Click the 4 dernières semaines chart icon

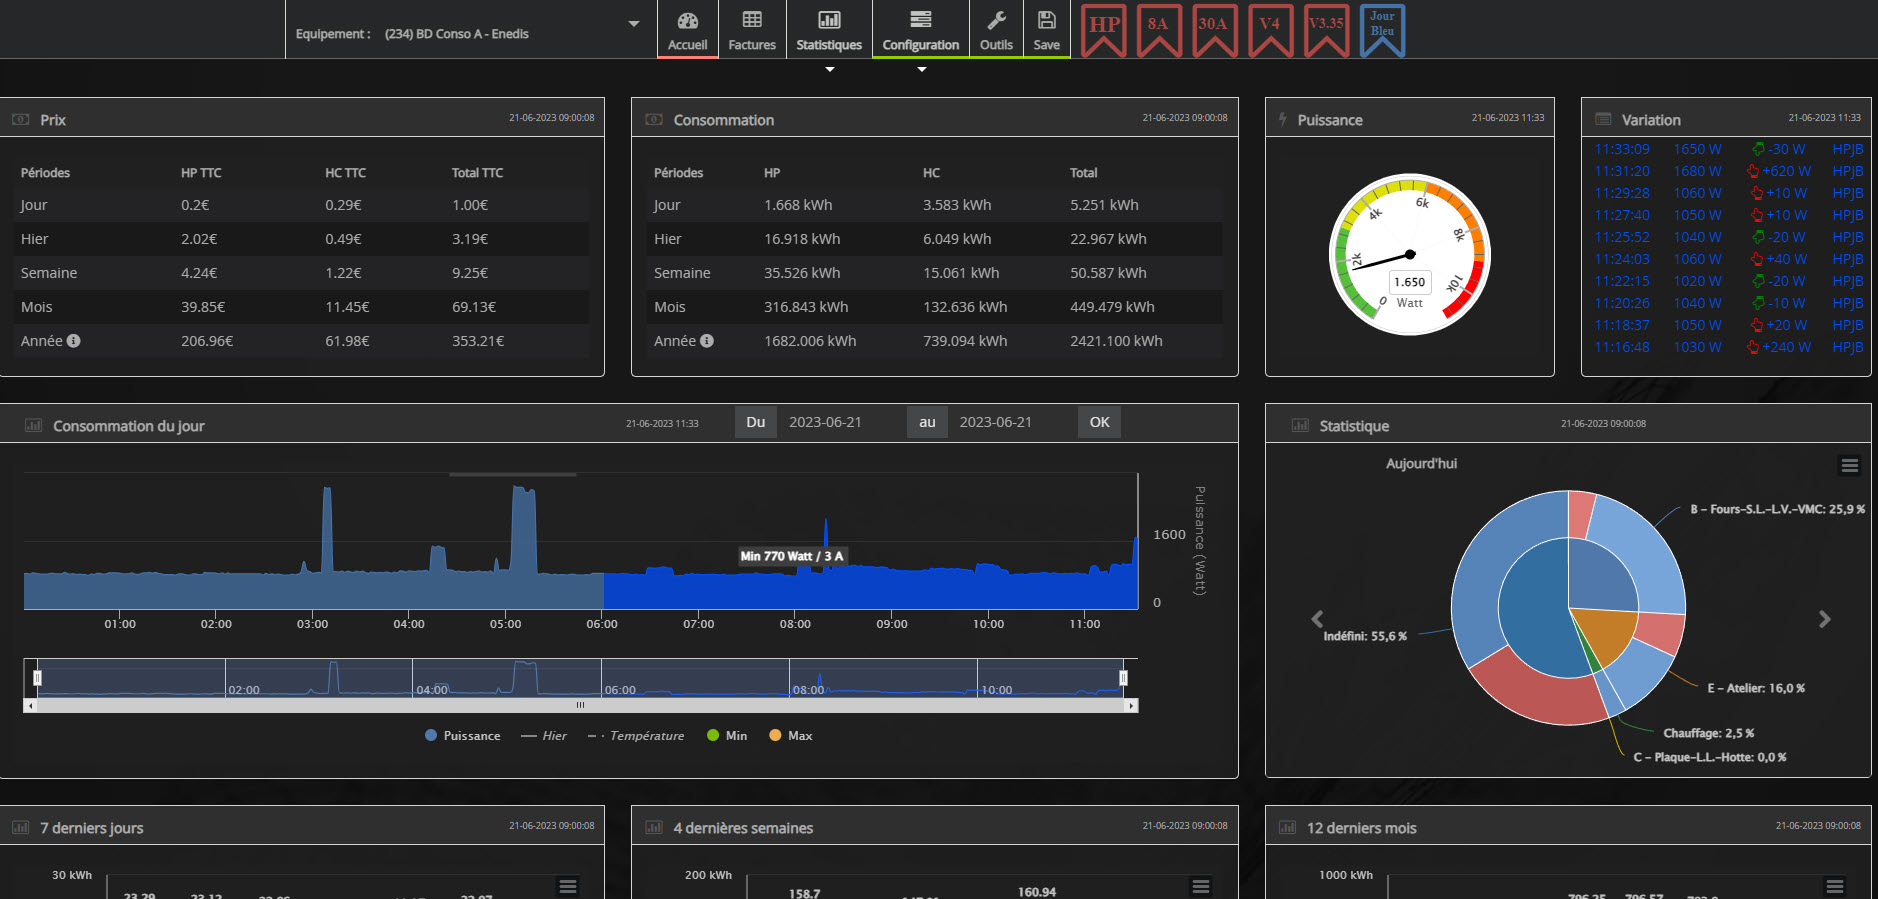(654, 827)
